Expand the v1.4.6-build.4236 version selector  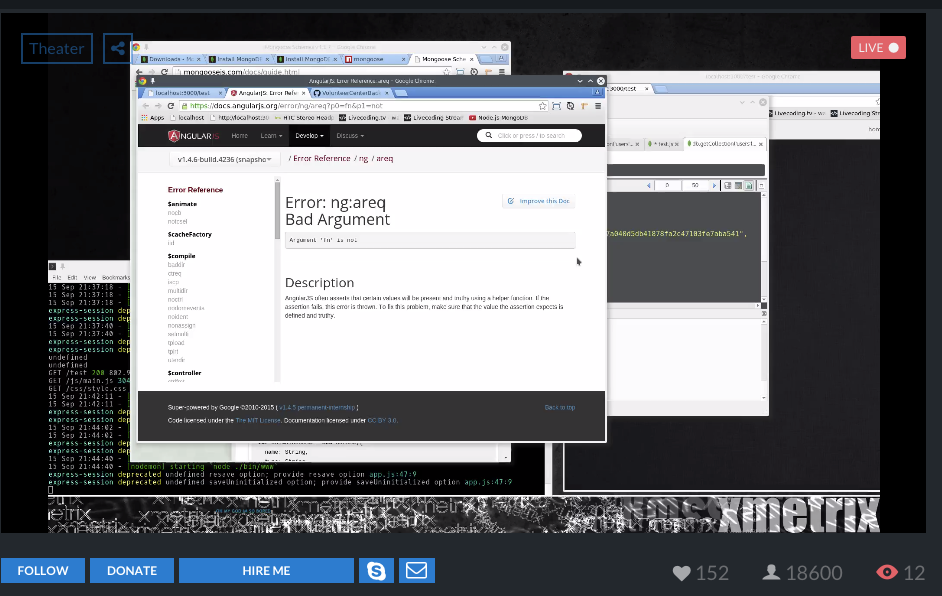224,159
